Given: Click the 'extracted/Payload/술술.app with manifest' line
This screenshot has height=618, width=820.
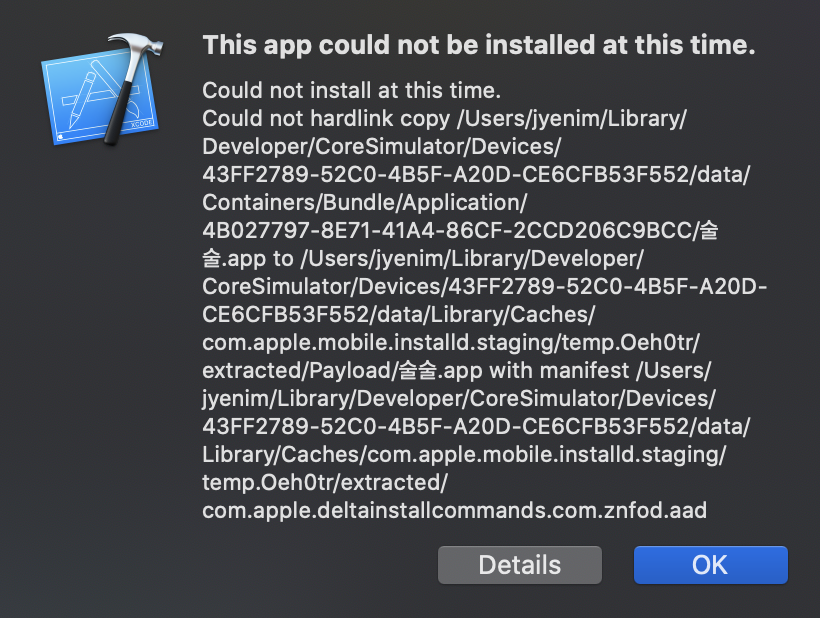Looking at the screenshot, I should click(x=457, y=370).
